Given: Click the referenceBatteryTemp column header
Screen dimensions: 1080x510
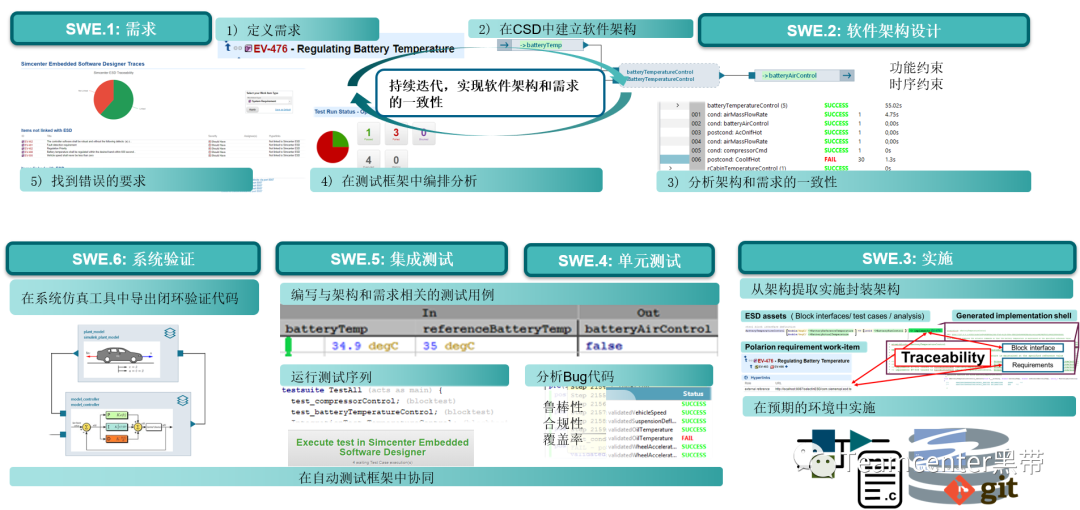Looking at the screenshot, I should coord(497,329).
